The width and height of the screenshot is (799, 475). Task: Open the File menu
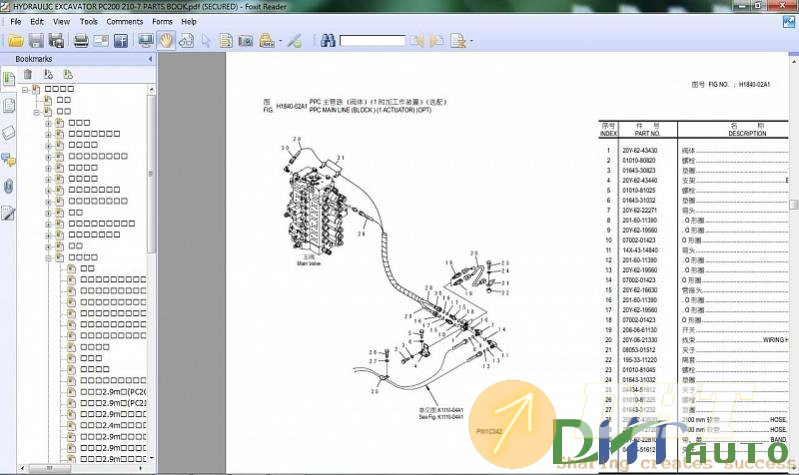(16, 21)
